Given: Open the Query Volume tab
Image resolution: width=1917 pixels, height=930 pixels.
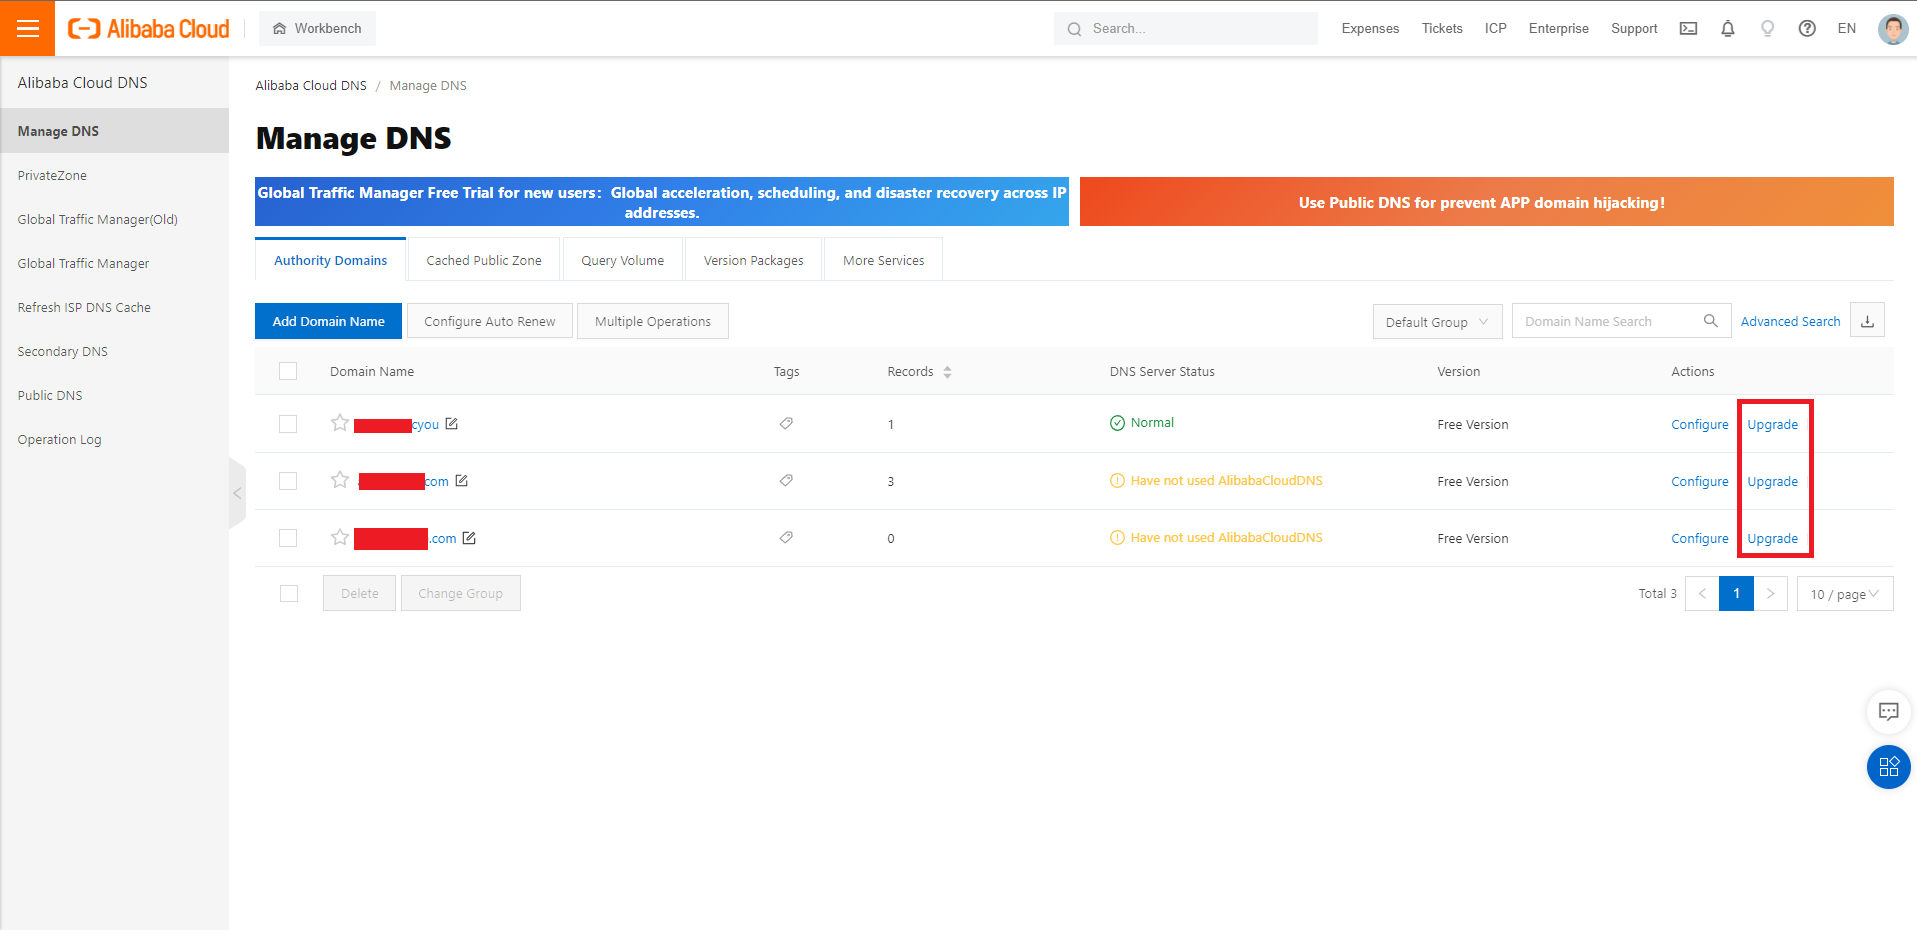Looking at the screenshot, I should click(x=623, y=260).
